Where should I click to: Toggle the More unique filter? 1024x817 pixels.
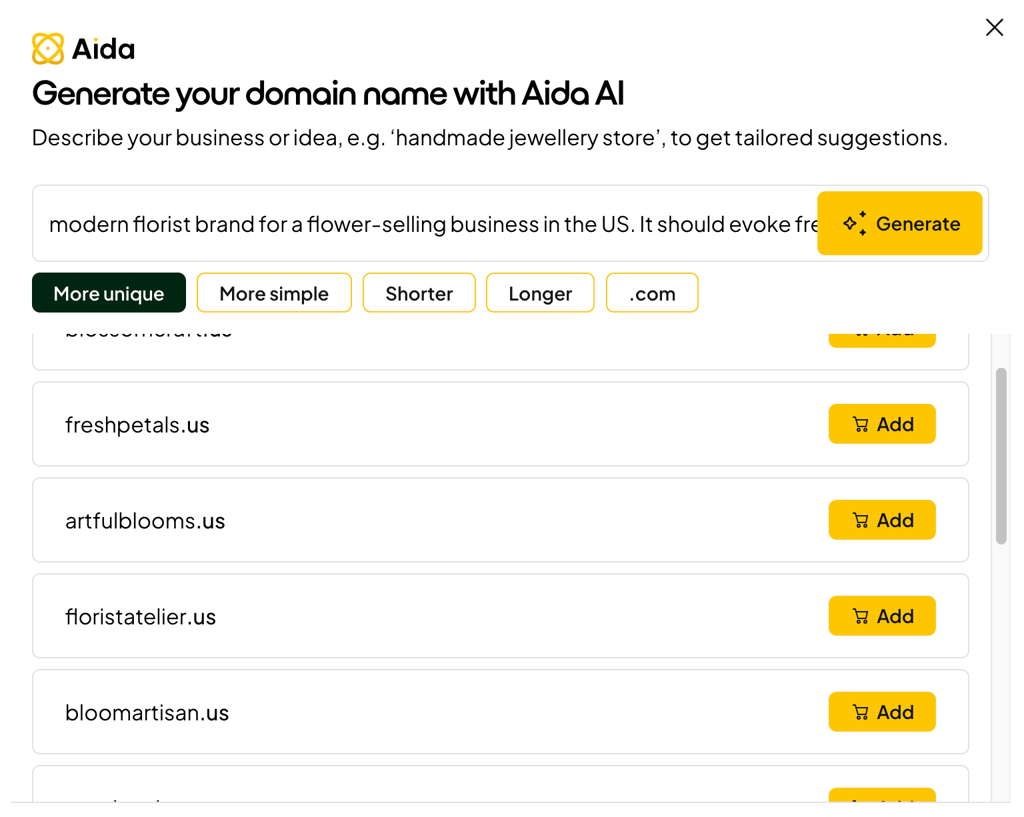(109, 293)
